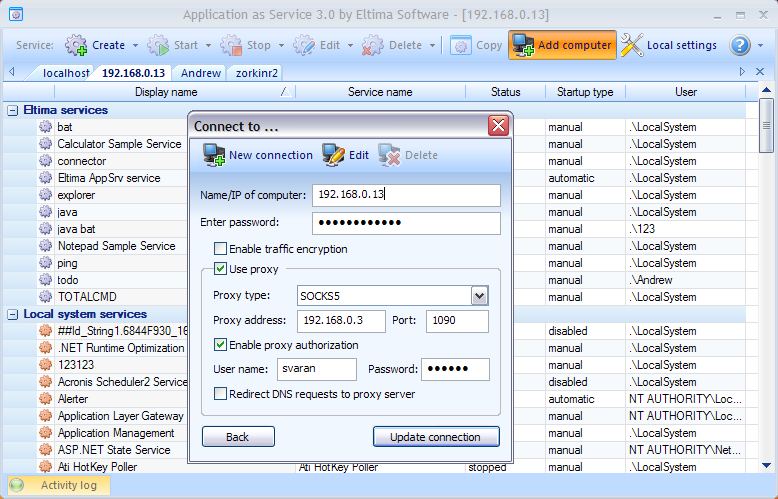Click the New connection computer icon
This screenshot has height=499, width=778.
tap(214, 155)
